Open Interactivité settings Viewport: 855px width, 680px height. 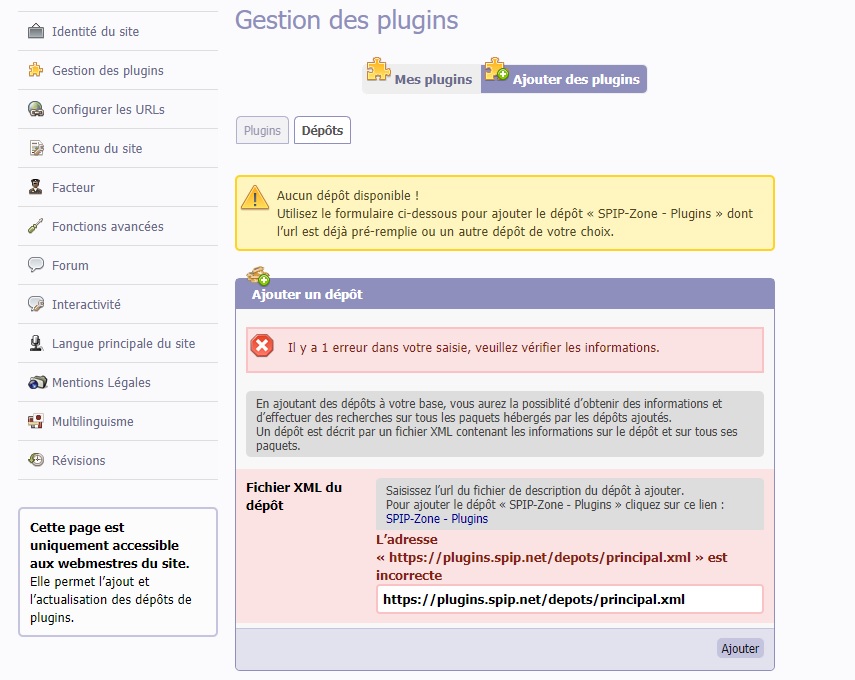(118, 304)
